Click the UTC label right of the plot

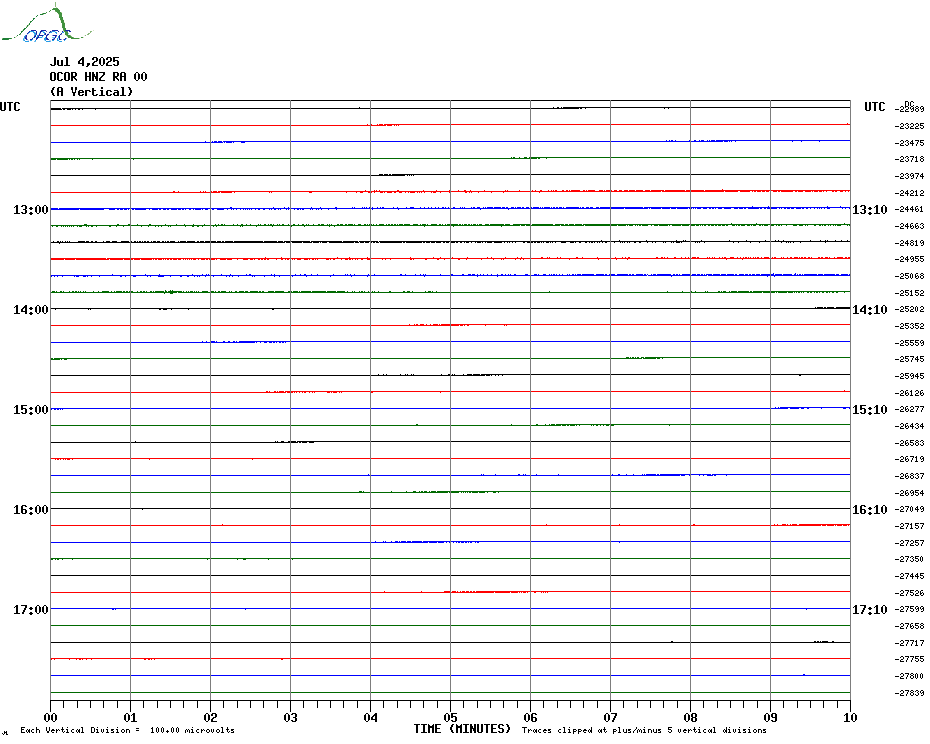874,107
